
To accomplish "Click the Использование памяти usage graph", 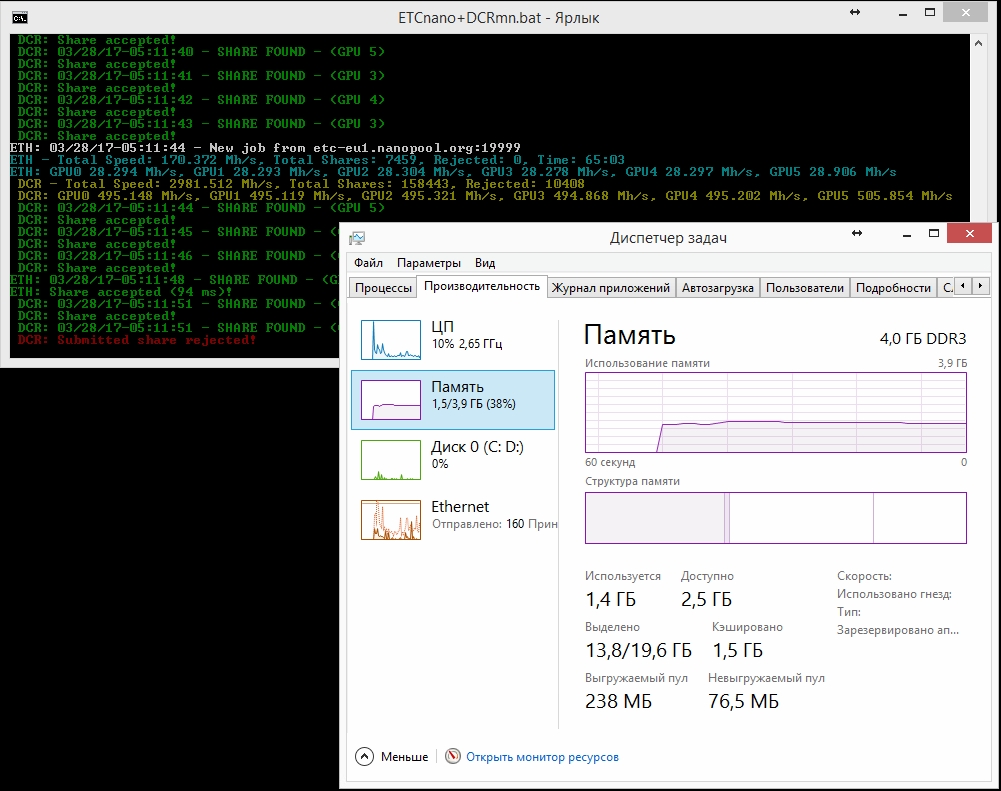I will (x=775, y=412).
